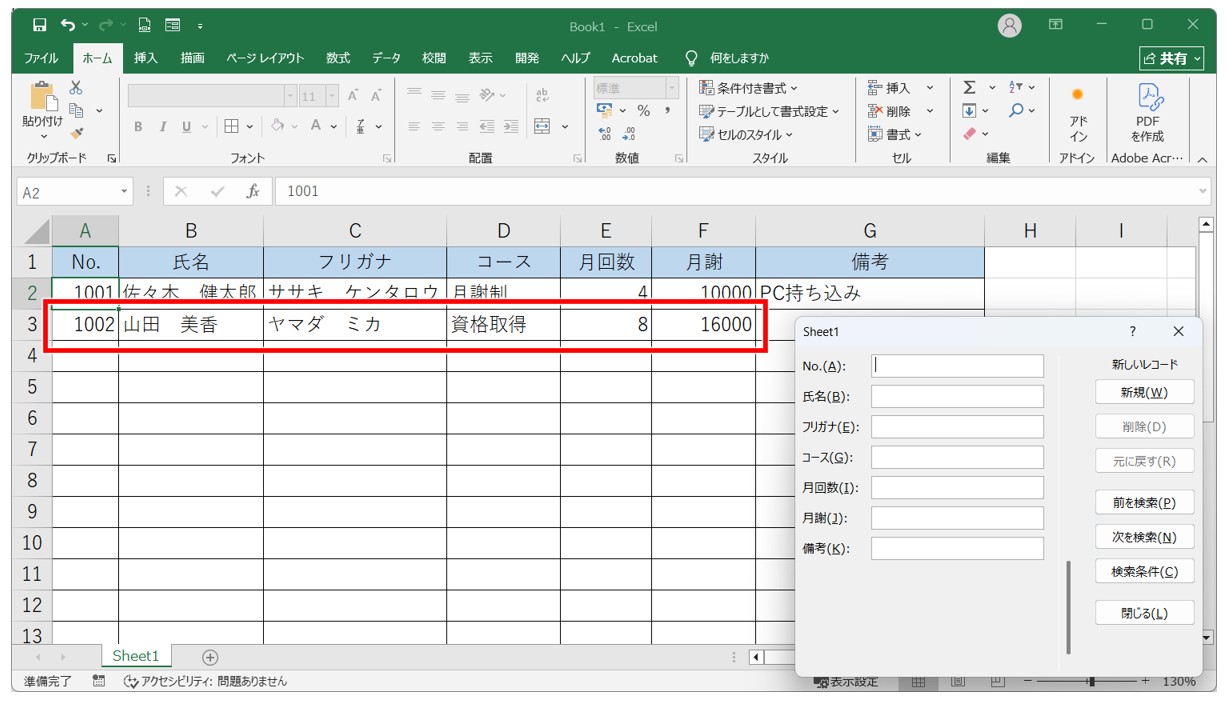Insert function with the fx icon
The image size is (1226, 702).
[254, 191]
